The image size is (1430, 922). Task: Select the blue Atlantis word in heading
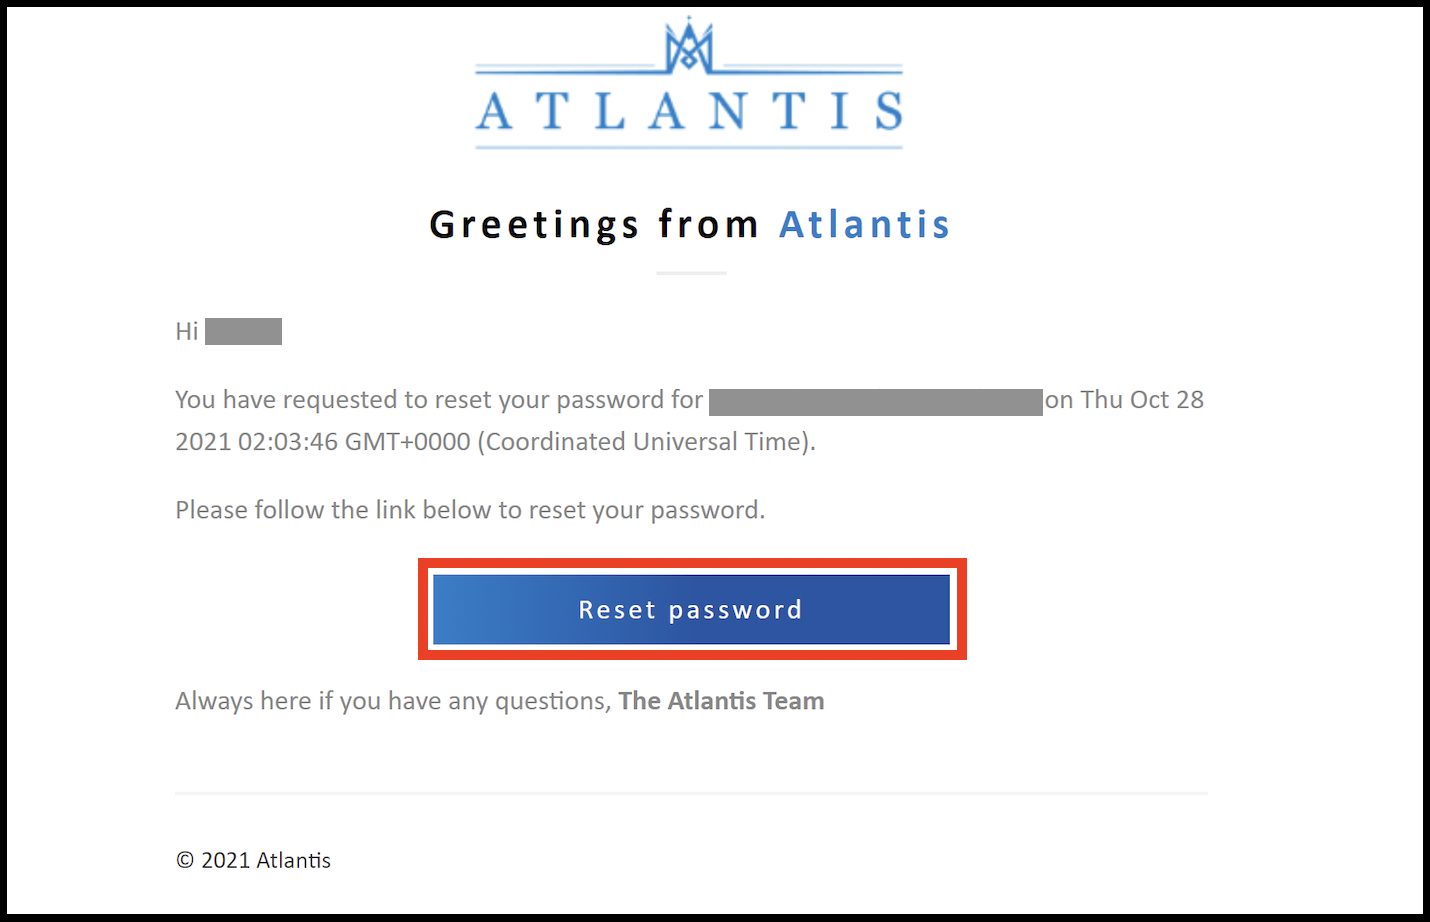(x=864, y=224)
